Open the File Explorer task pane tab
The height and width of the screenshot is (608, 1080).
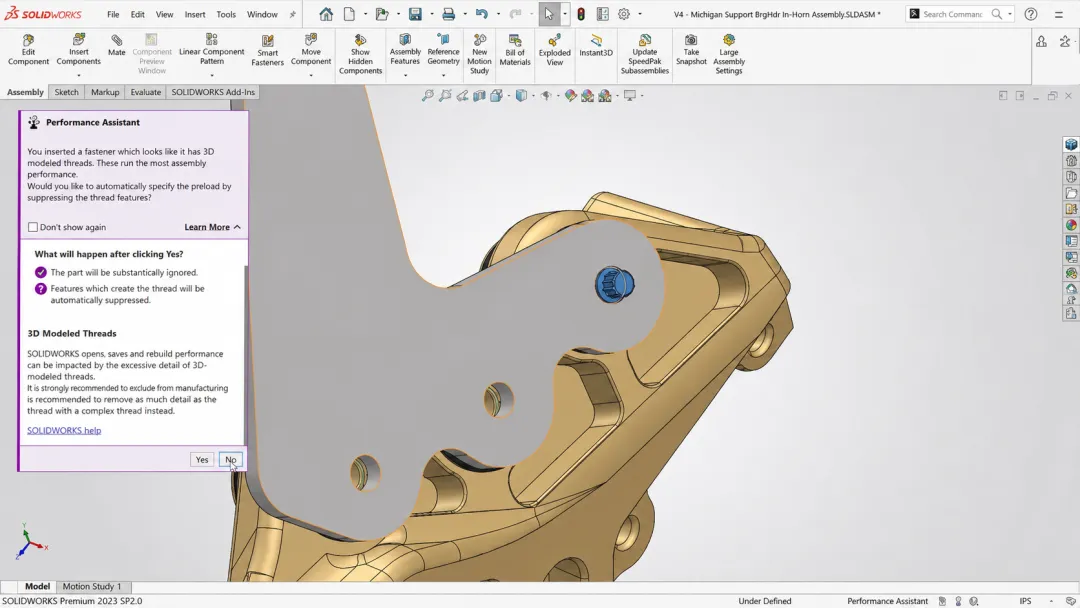(x=1071, y=193)
